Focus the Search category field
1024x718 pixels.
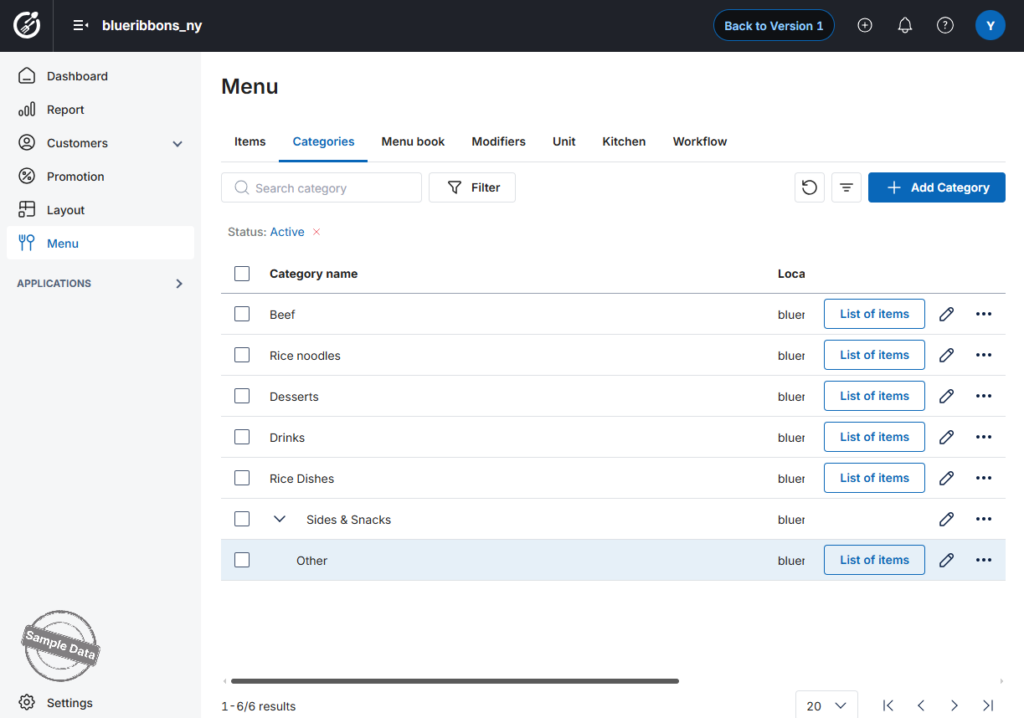coord(321,188)
